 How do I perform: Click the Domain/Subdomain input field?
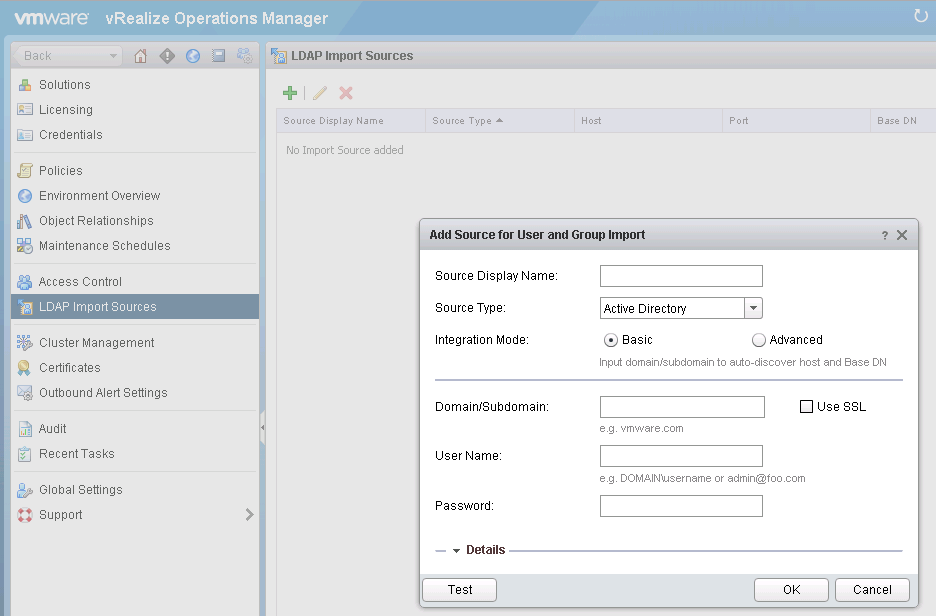point(682,406)
